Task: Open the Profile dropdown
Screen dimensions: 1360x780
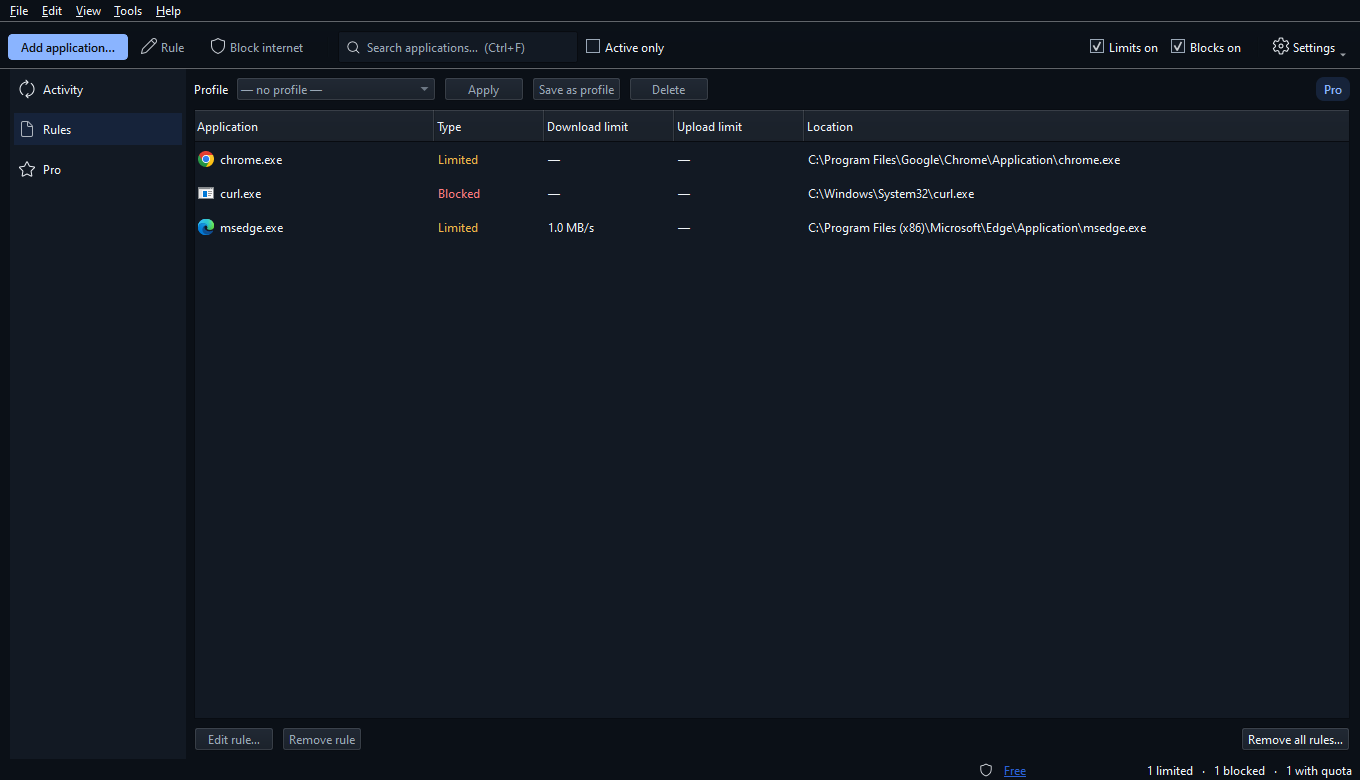Action: coord(335,89)
